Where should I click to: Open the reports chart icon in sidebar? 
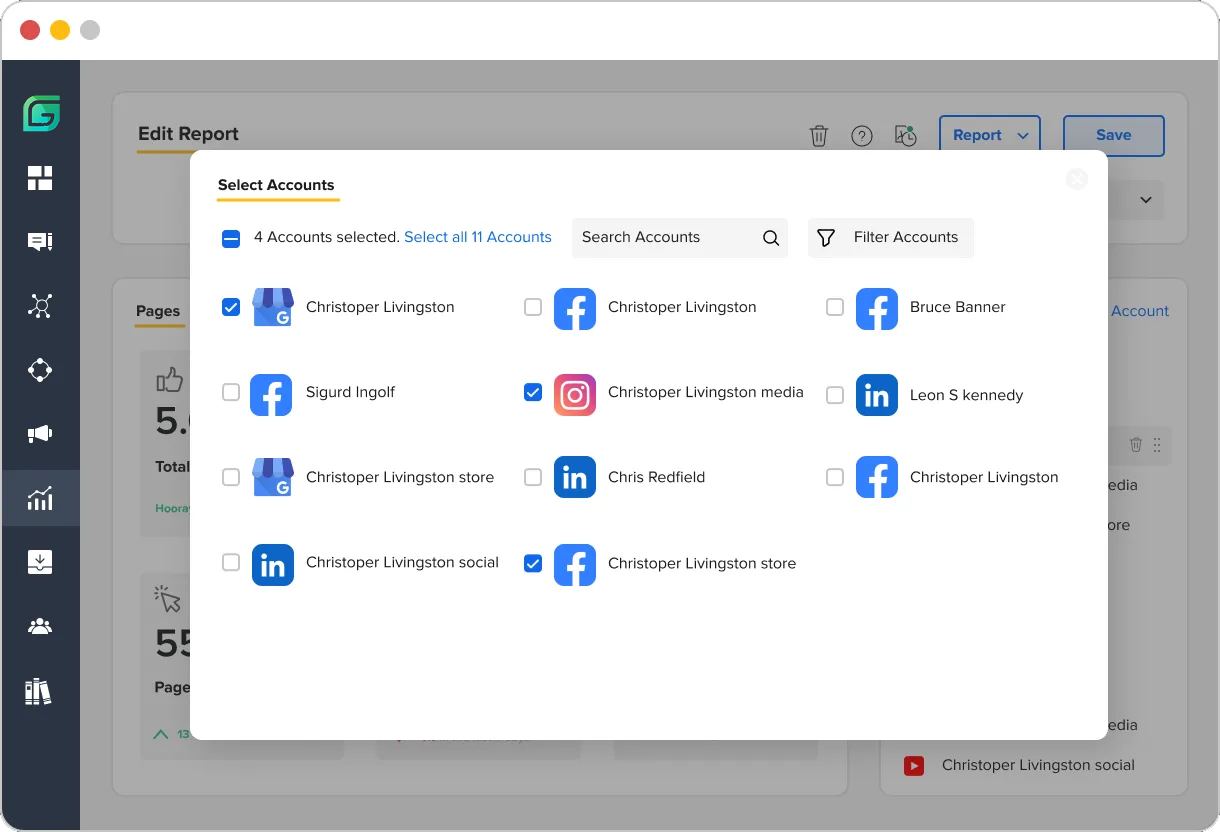tap(40, 498)
